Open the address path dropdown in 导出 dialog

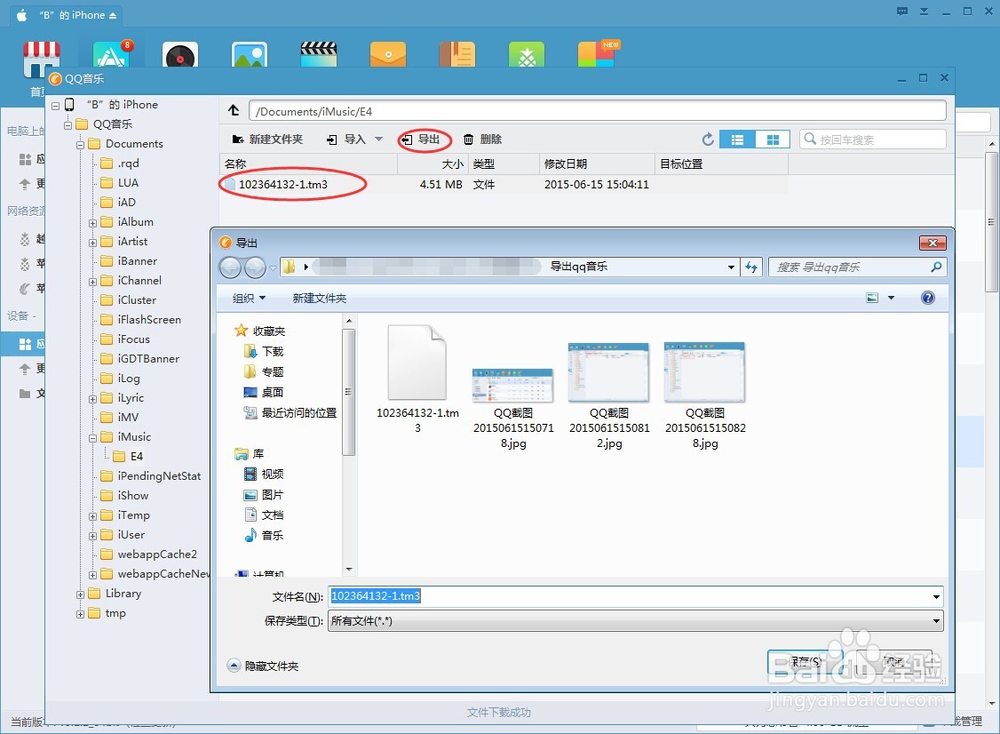coord(731,267)
